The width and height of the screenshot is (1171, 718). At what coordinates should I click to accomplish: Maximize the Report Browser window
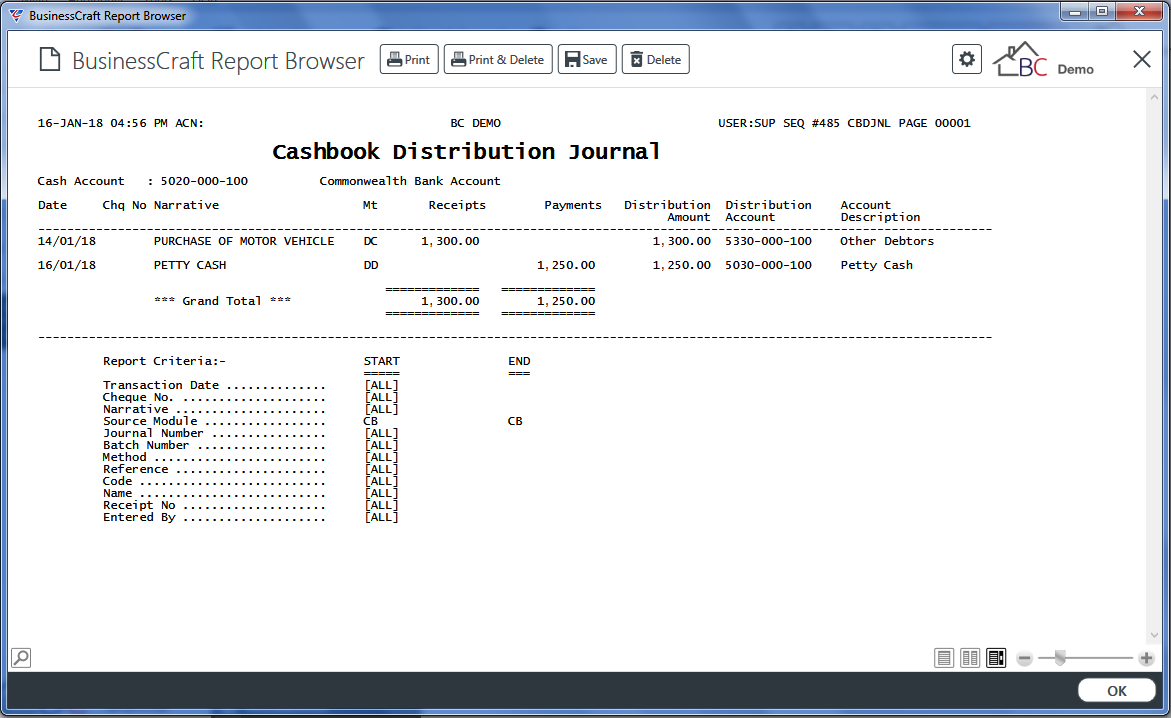1102,12
